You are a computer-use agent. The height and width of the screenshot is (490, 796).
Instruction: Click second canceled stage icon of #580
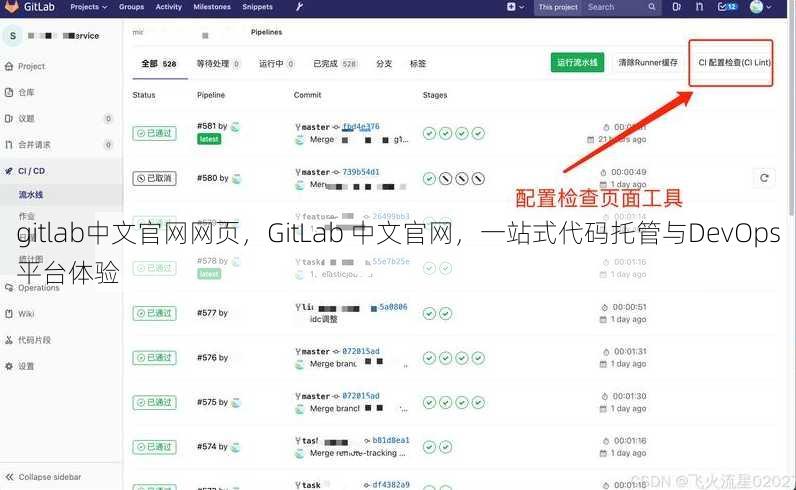pos(462,179)
